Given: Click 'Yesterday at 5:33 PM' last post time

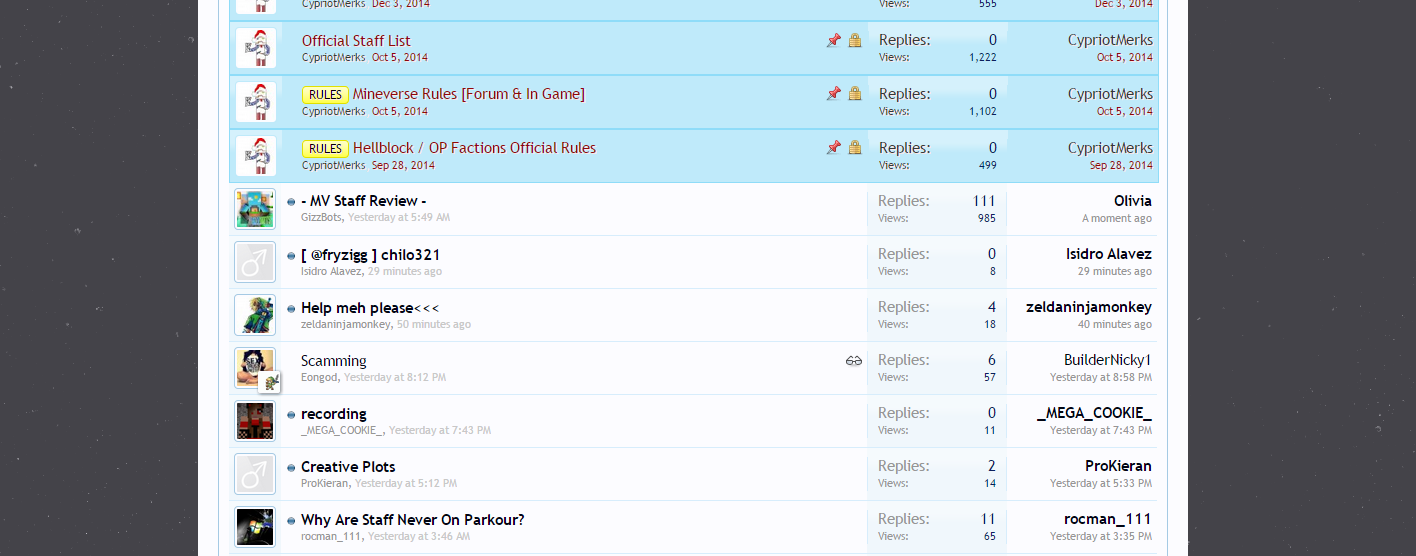Looking at the screenshot, I should tap(1101, 483).
